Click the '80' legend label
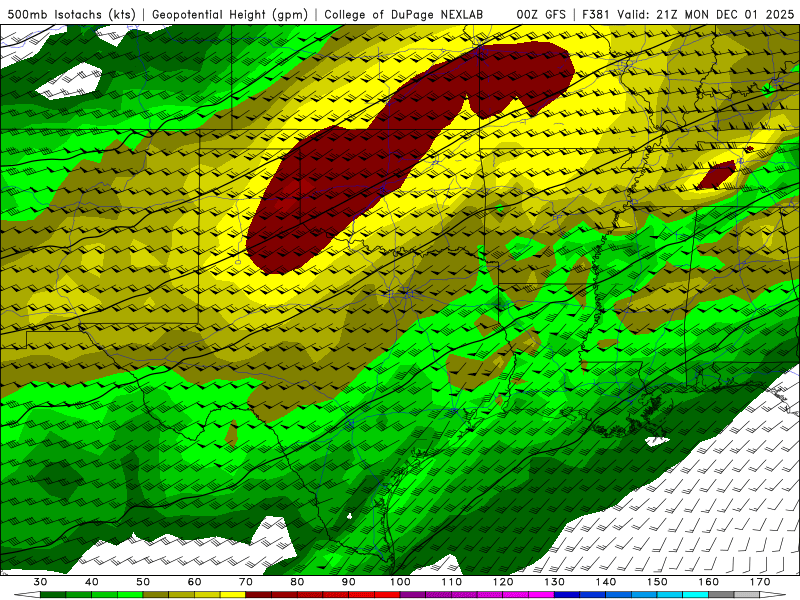This screenshot has height=600, width=800. (297, 582)
